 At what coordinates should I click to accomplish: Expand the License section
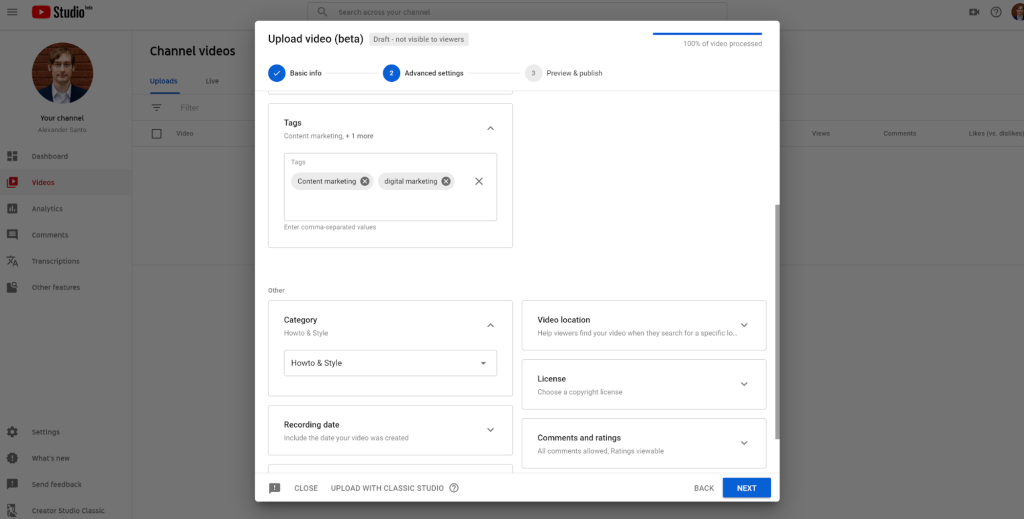[744, 384]
